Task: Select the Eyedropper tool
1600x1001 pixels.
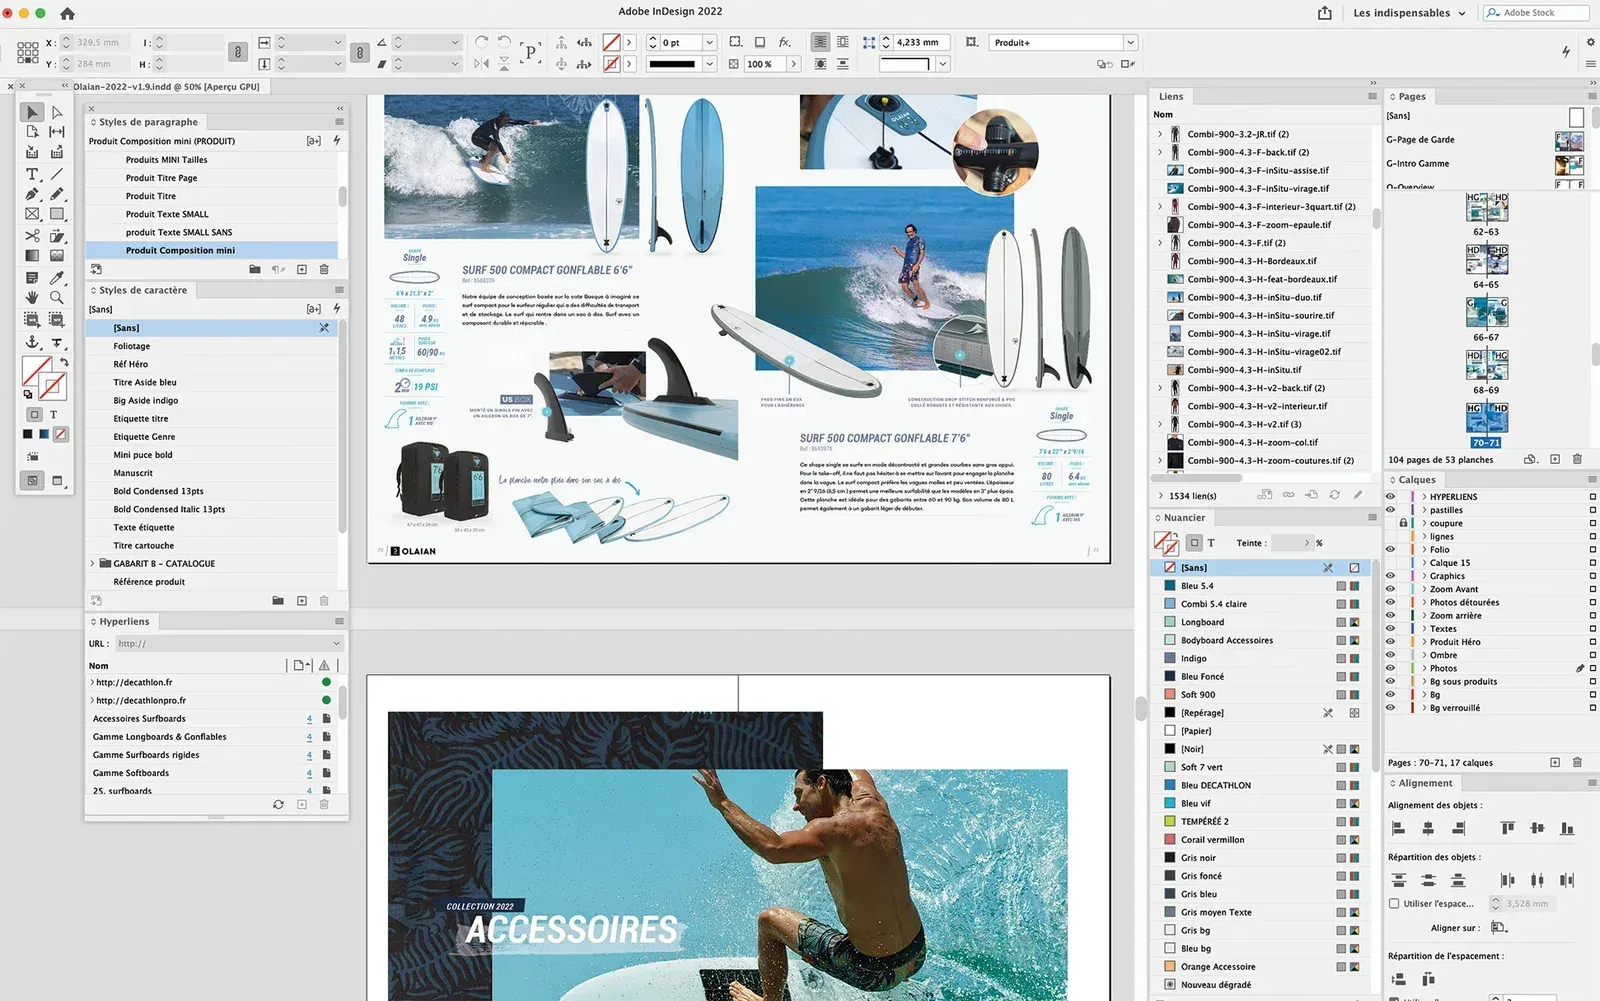Action: [x=57, y=278]
